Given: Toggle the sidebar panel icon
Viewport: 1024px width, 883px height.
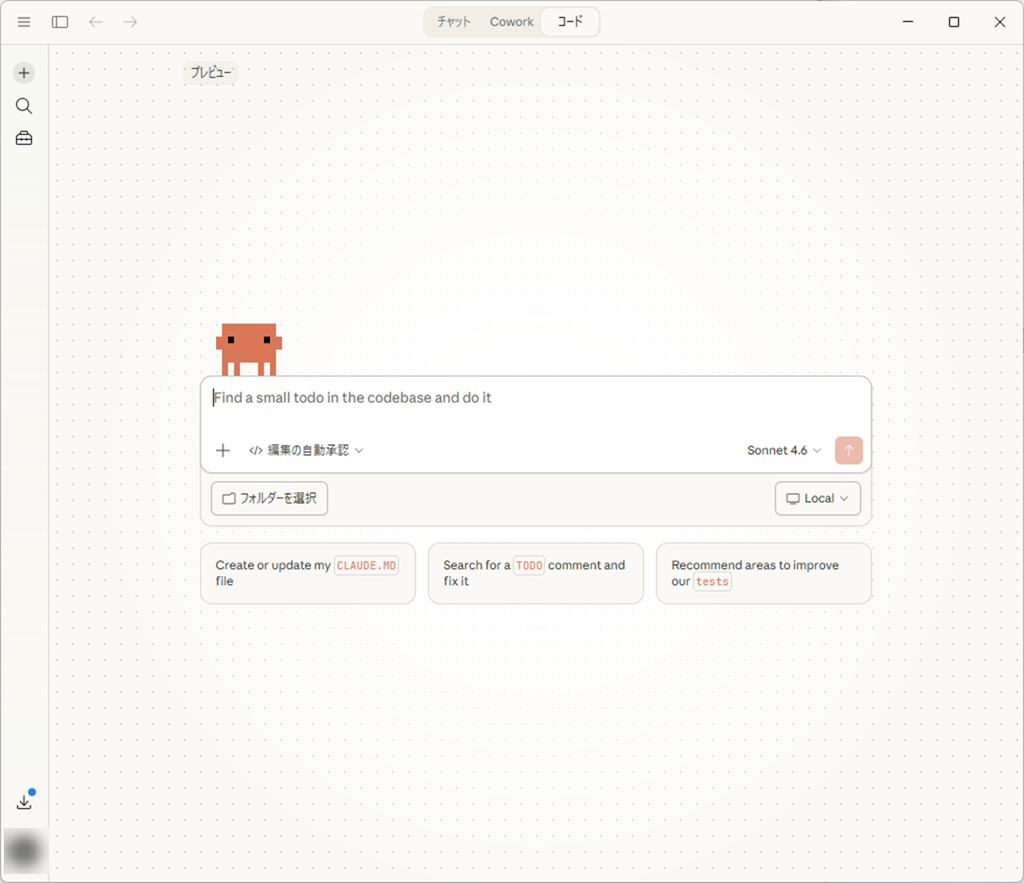Looking at the screenshot, I should [x=60, y=22].
